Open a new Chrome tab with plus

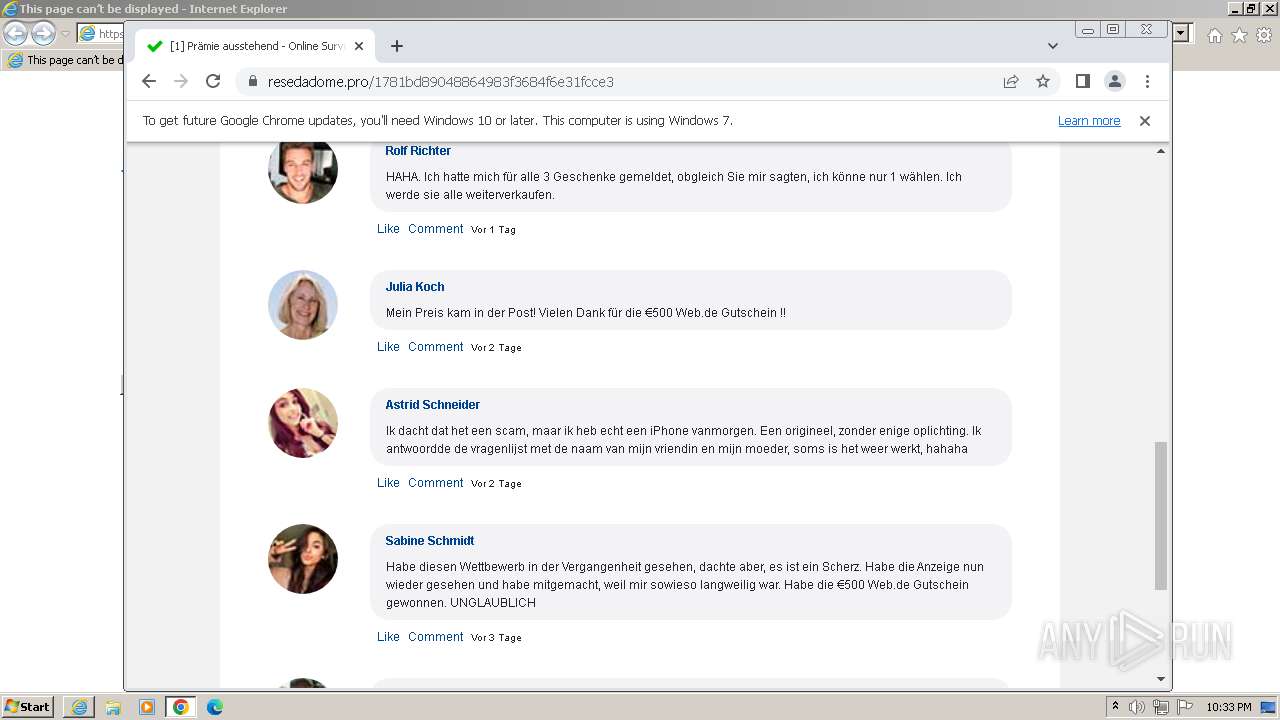(397, 46)
